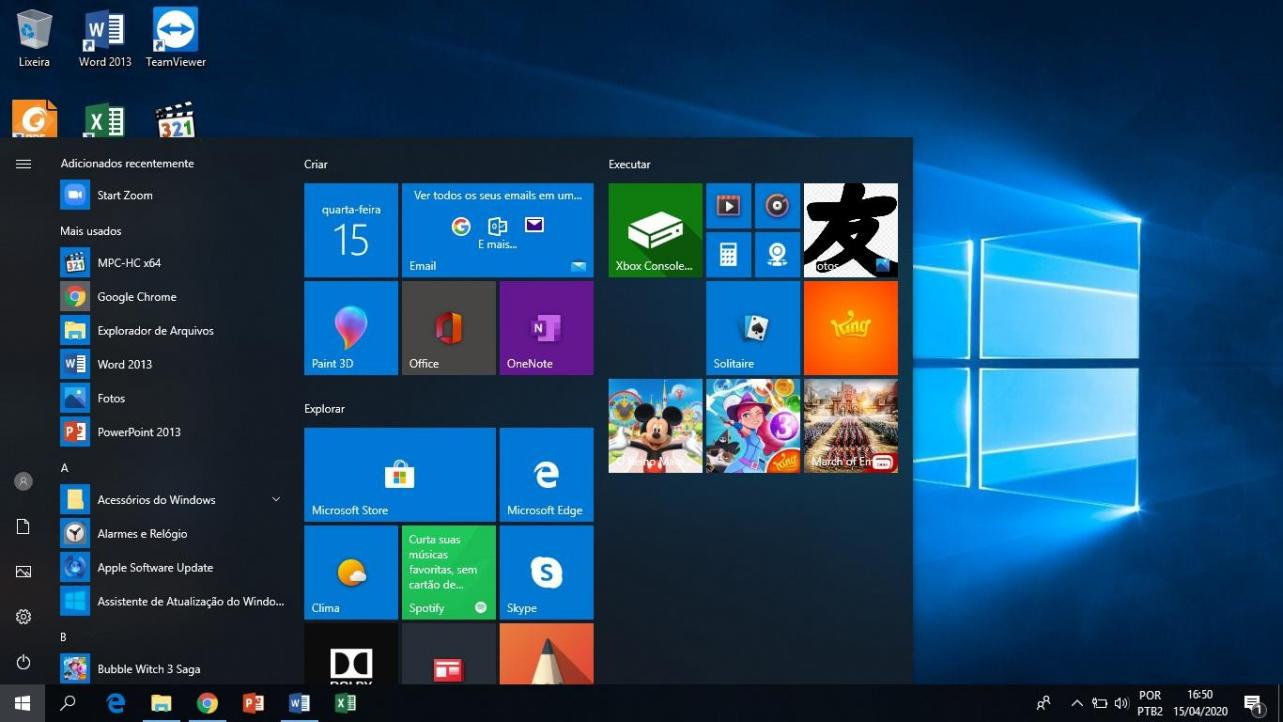Launch the Microsoft Edge tile
The width and height of the screenshot is (1283, 722).
click(x=546, y=475)
